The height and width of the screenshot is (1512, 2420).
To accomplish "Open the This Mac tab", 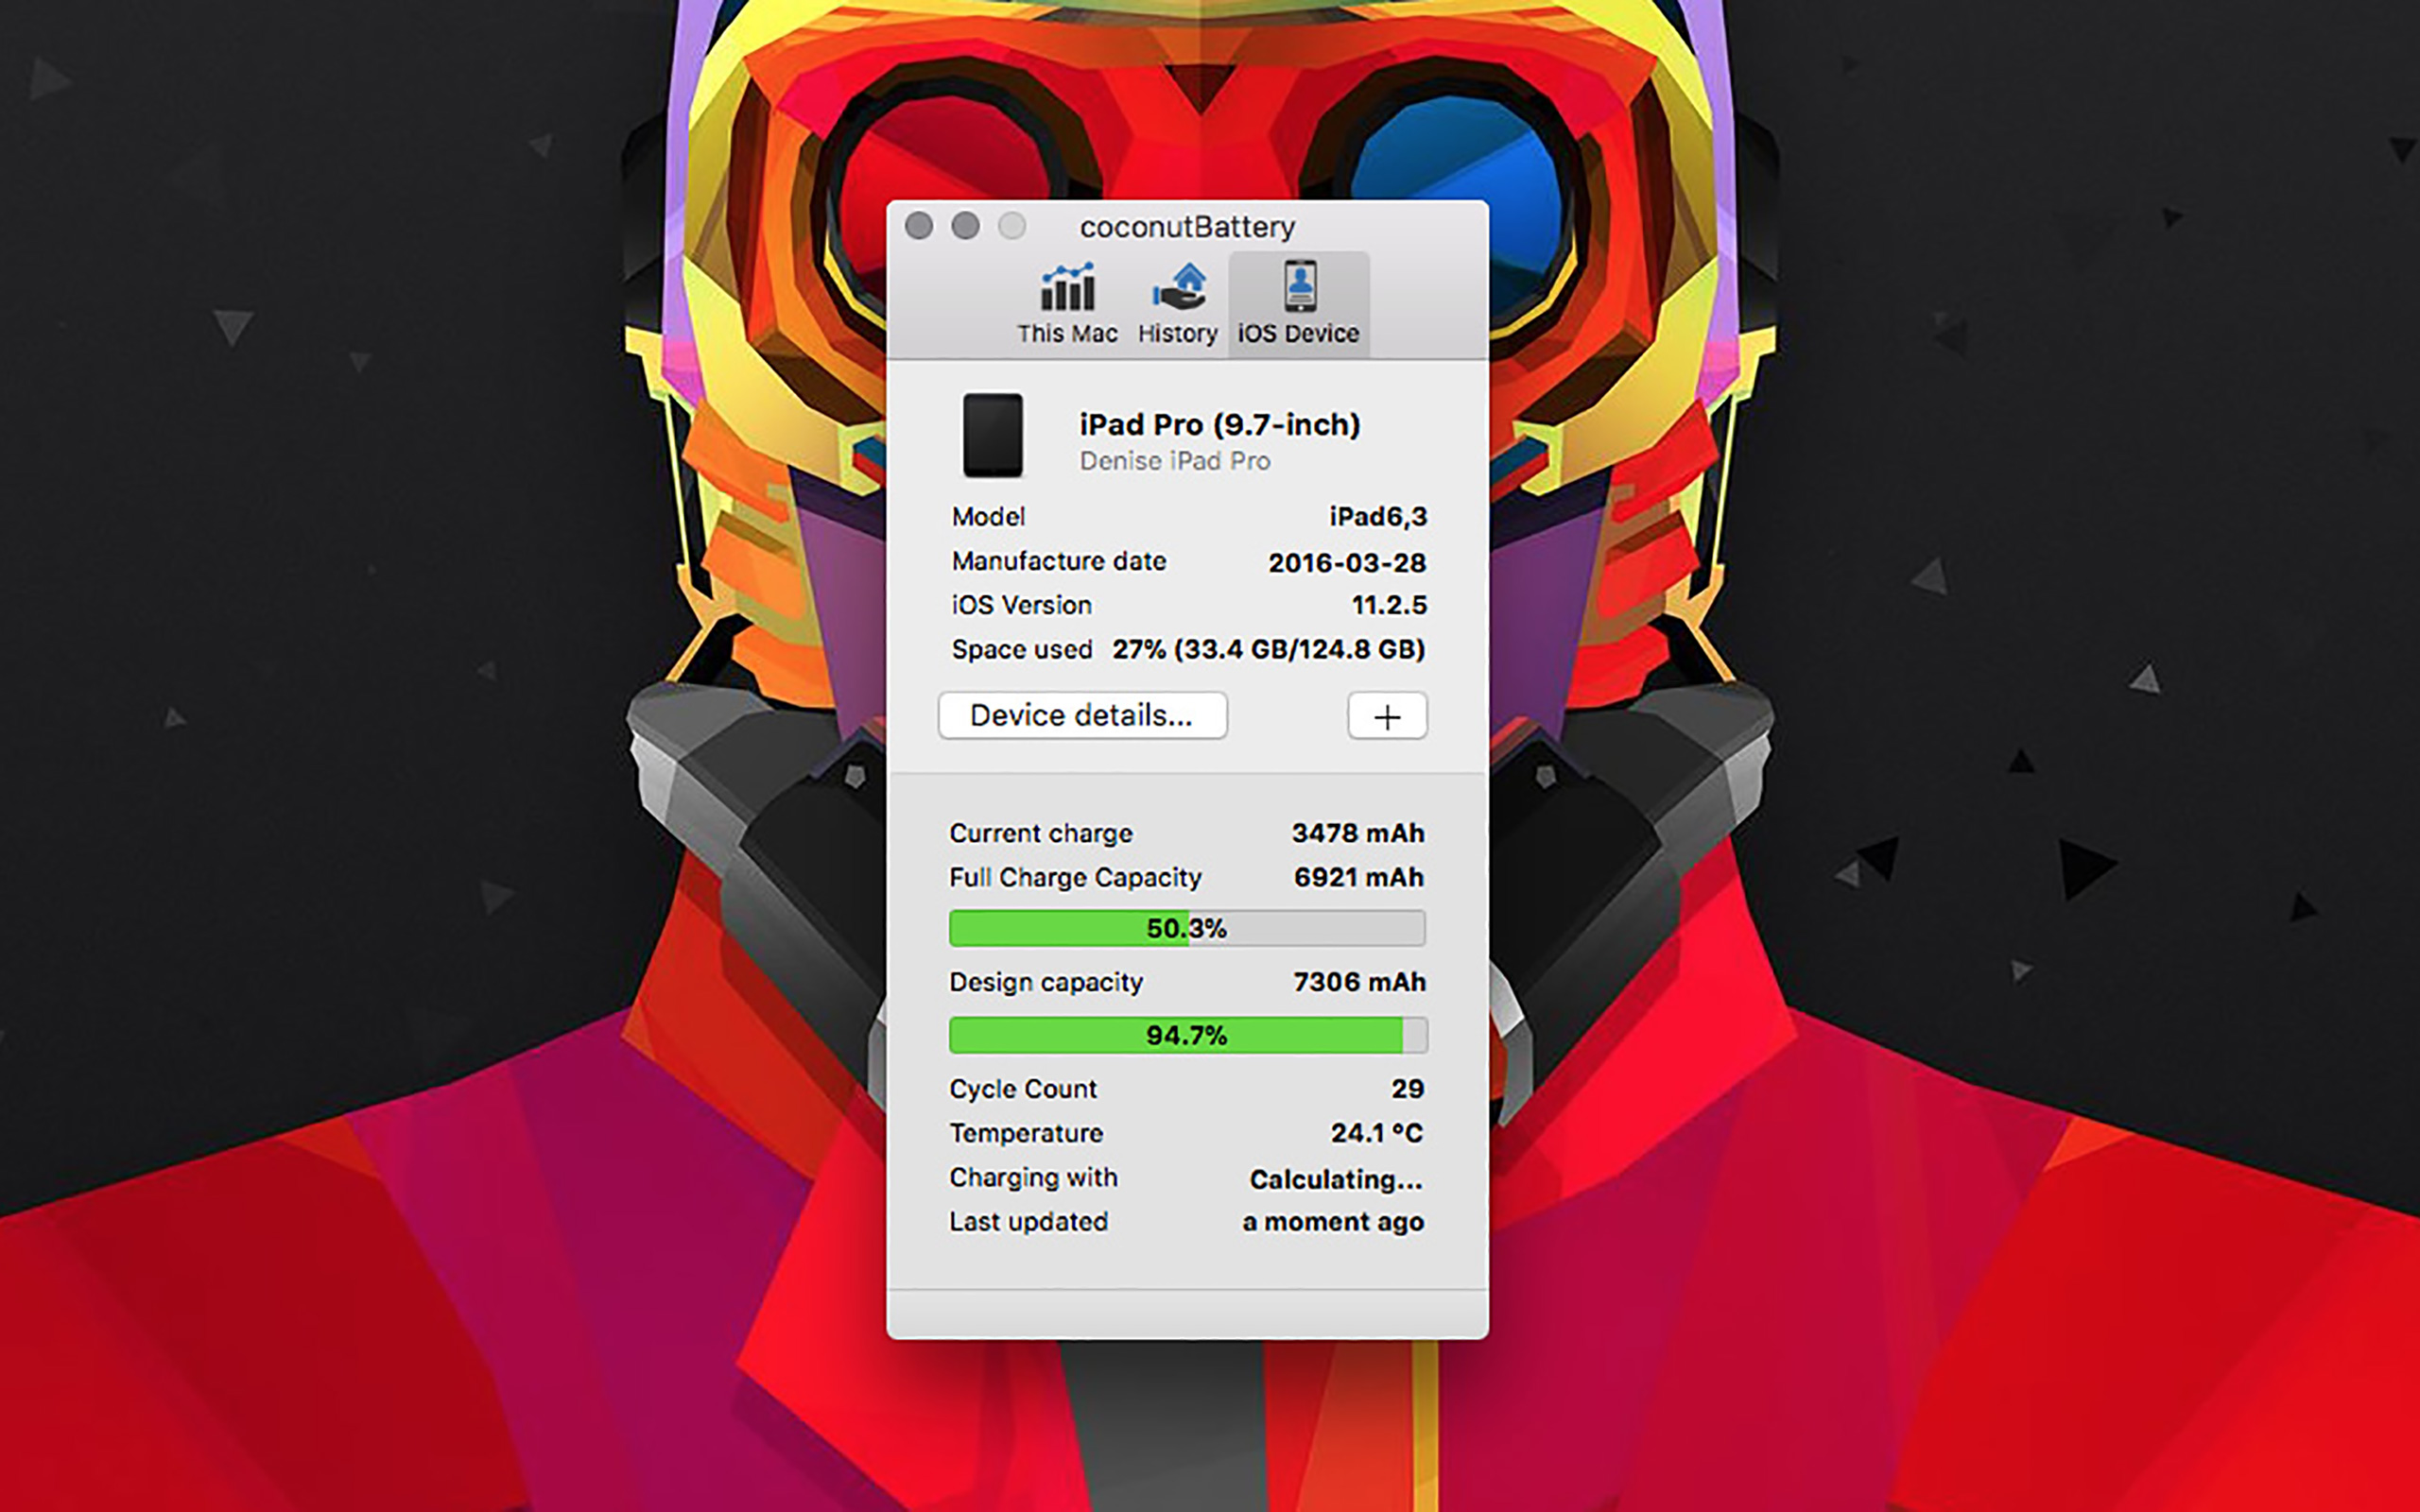I will (x=1067, y=304).
